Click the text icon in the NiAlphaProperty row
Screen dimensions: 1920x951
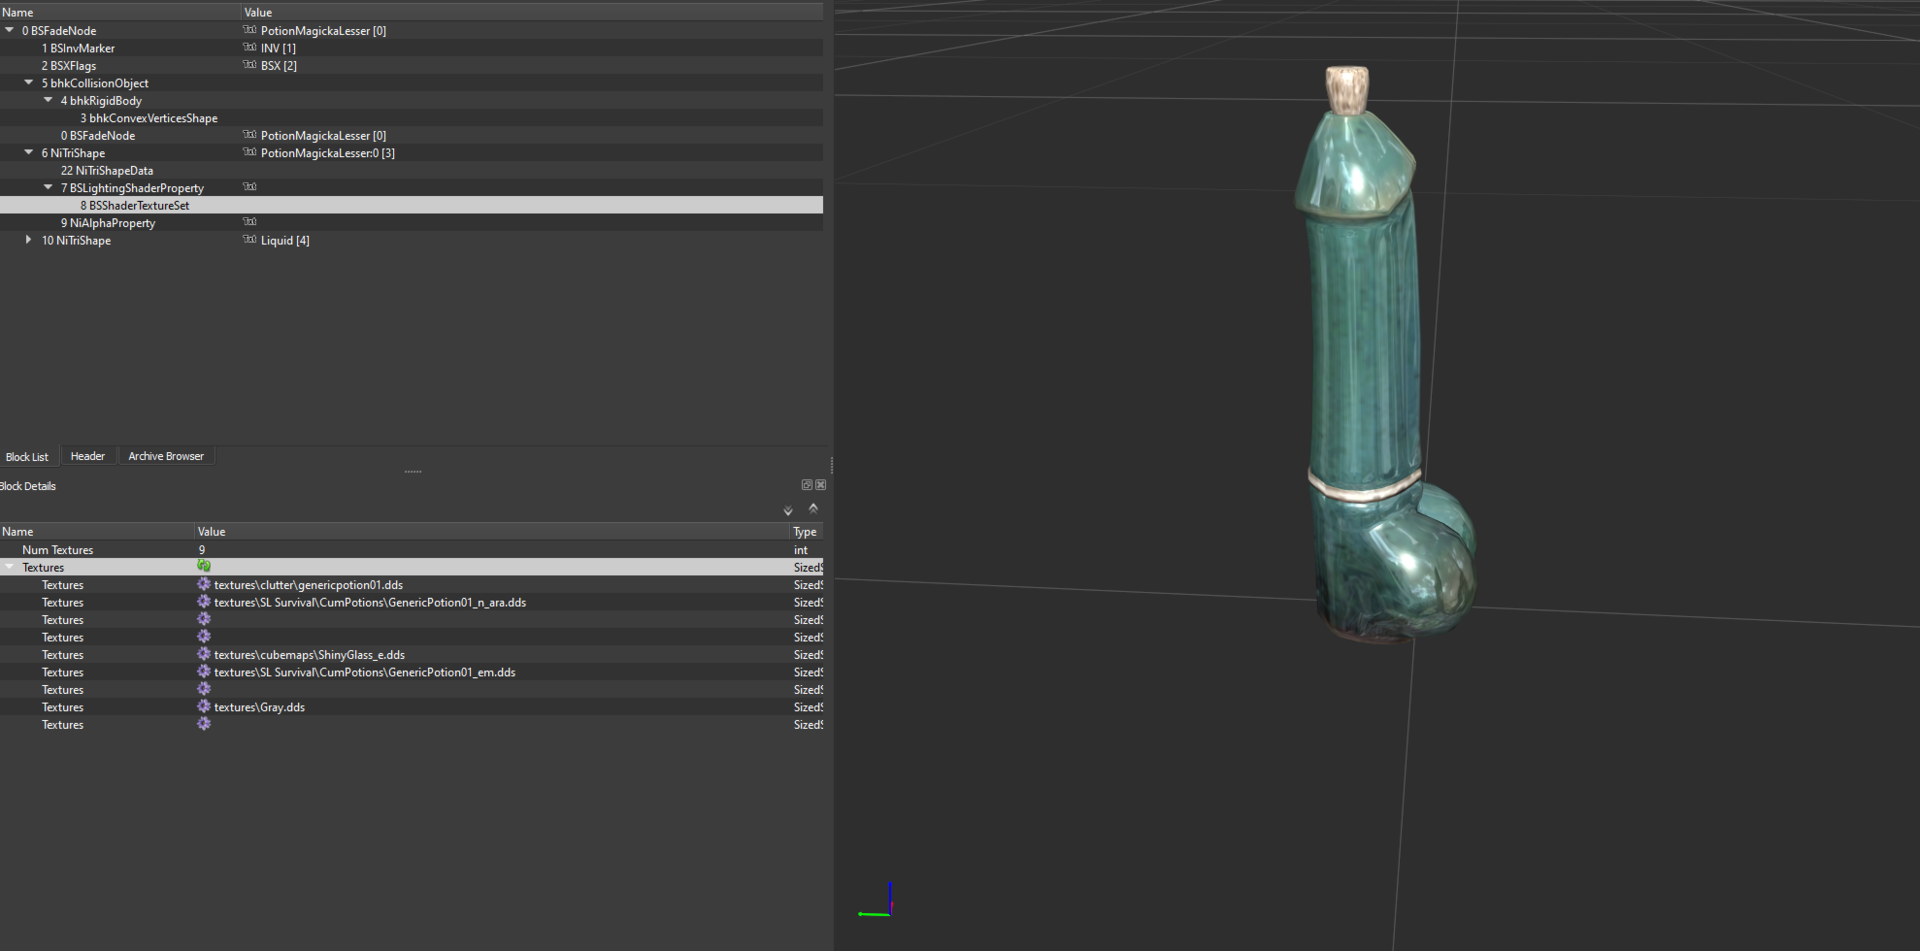pyautogui.click(x=250, y=222)
